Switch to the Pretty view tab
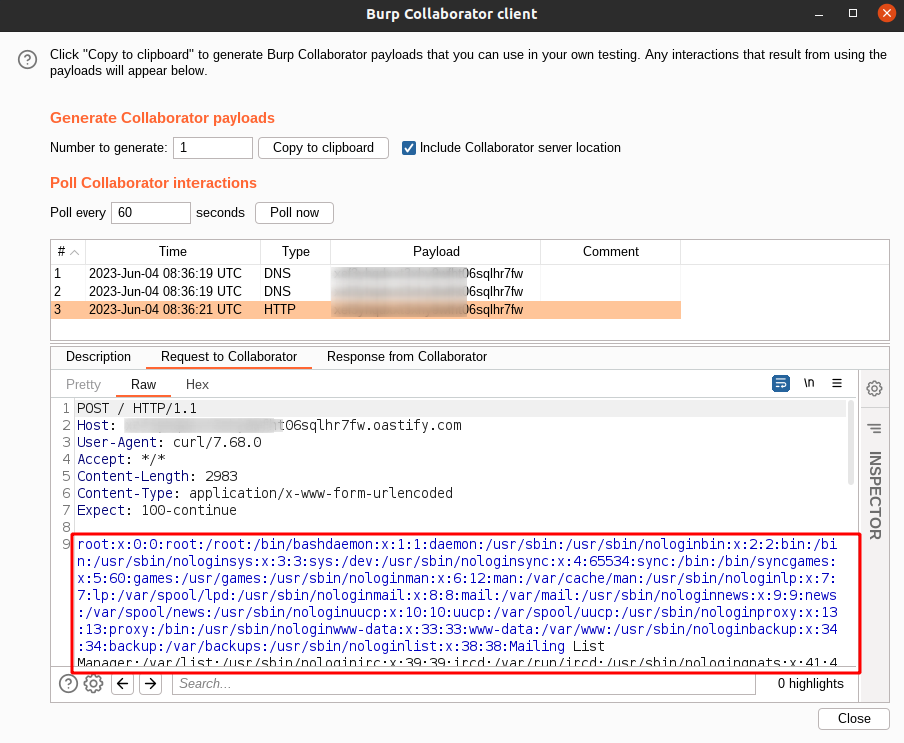 (x=84, y=384)
